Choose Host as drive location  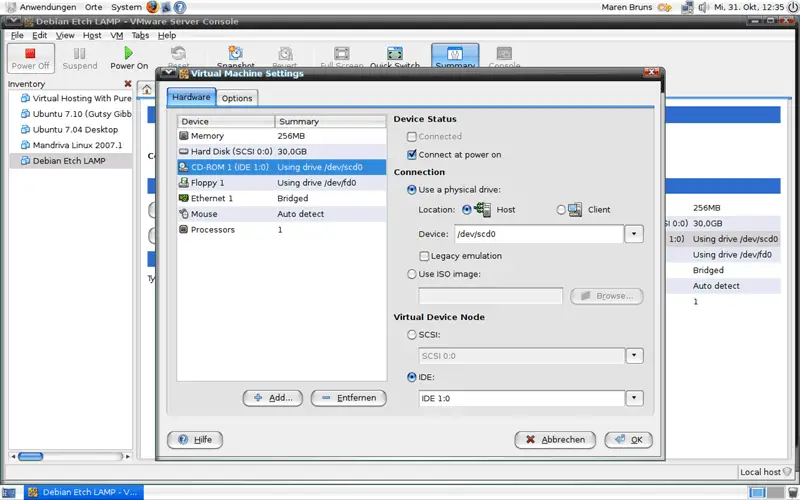coord(466,210)
